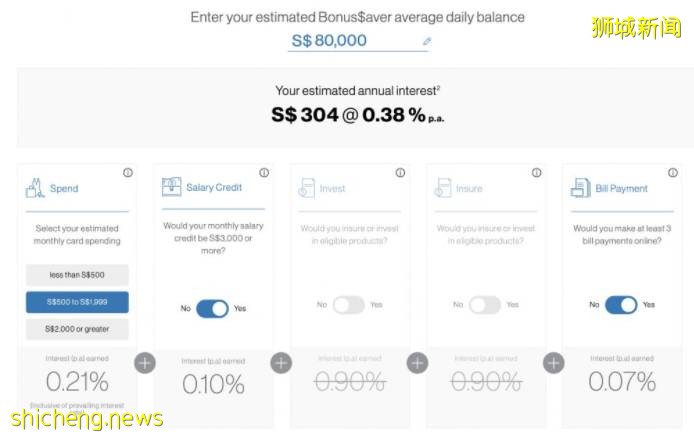Screen dimensions: 694x435
Task: Click the Bill Payment document icon
Action: 579,188
